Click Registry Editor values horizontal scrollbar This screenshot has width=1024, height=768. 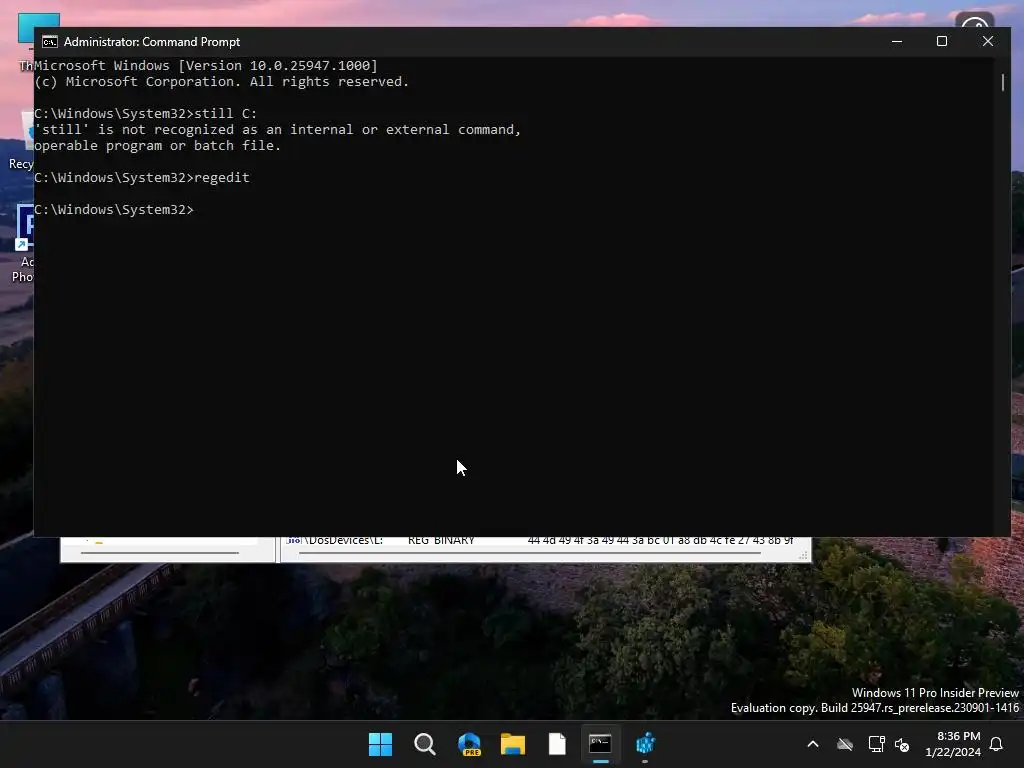tap(530, 553)
